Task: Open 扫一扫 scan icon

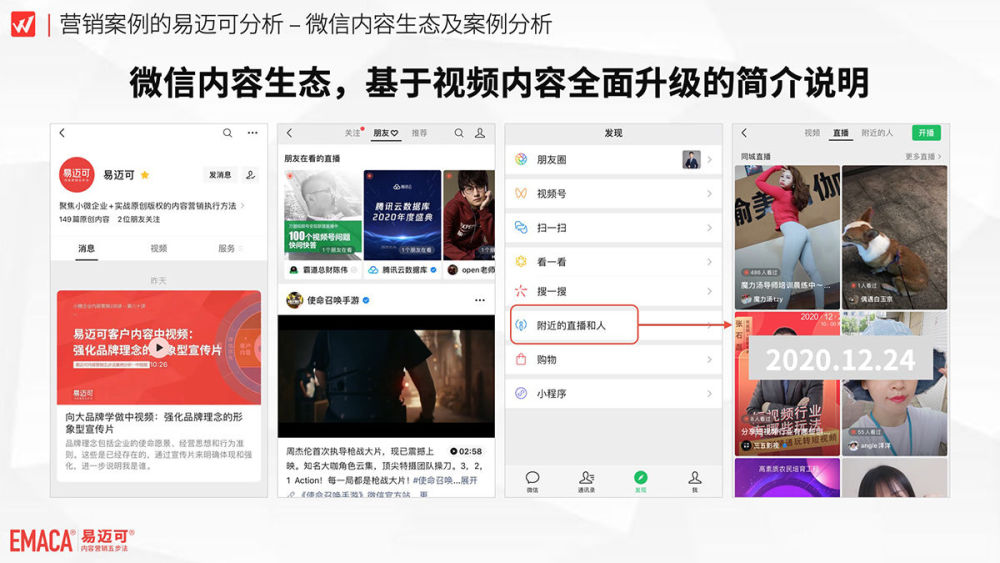Action: 521,227
